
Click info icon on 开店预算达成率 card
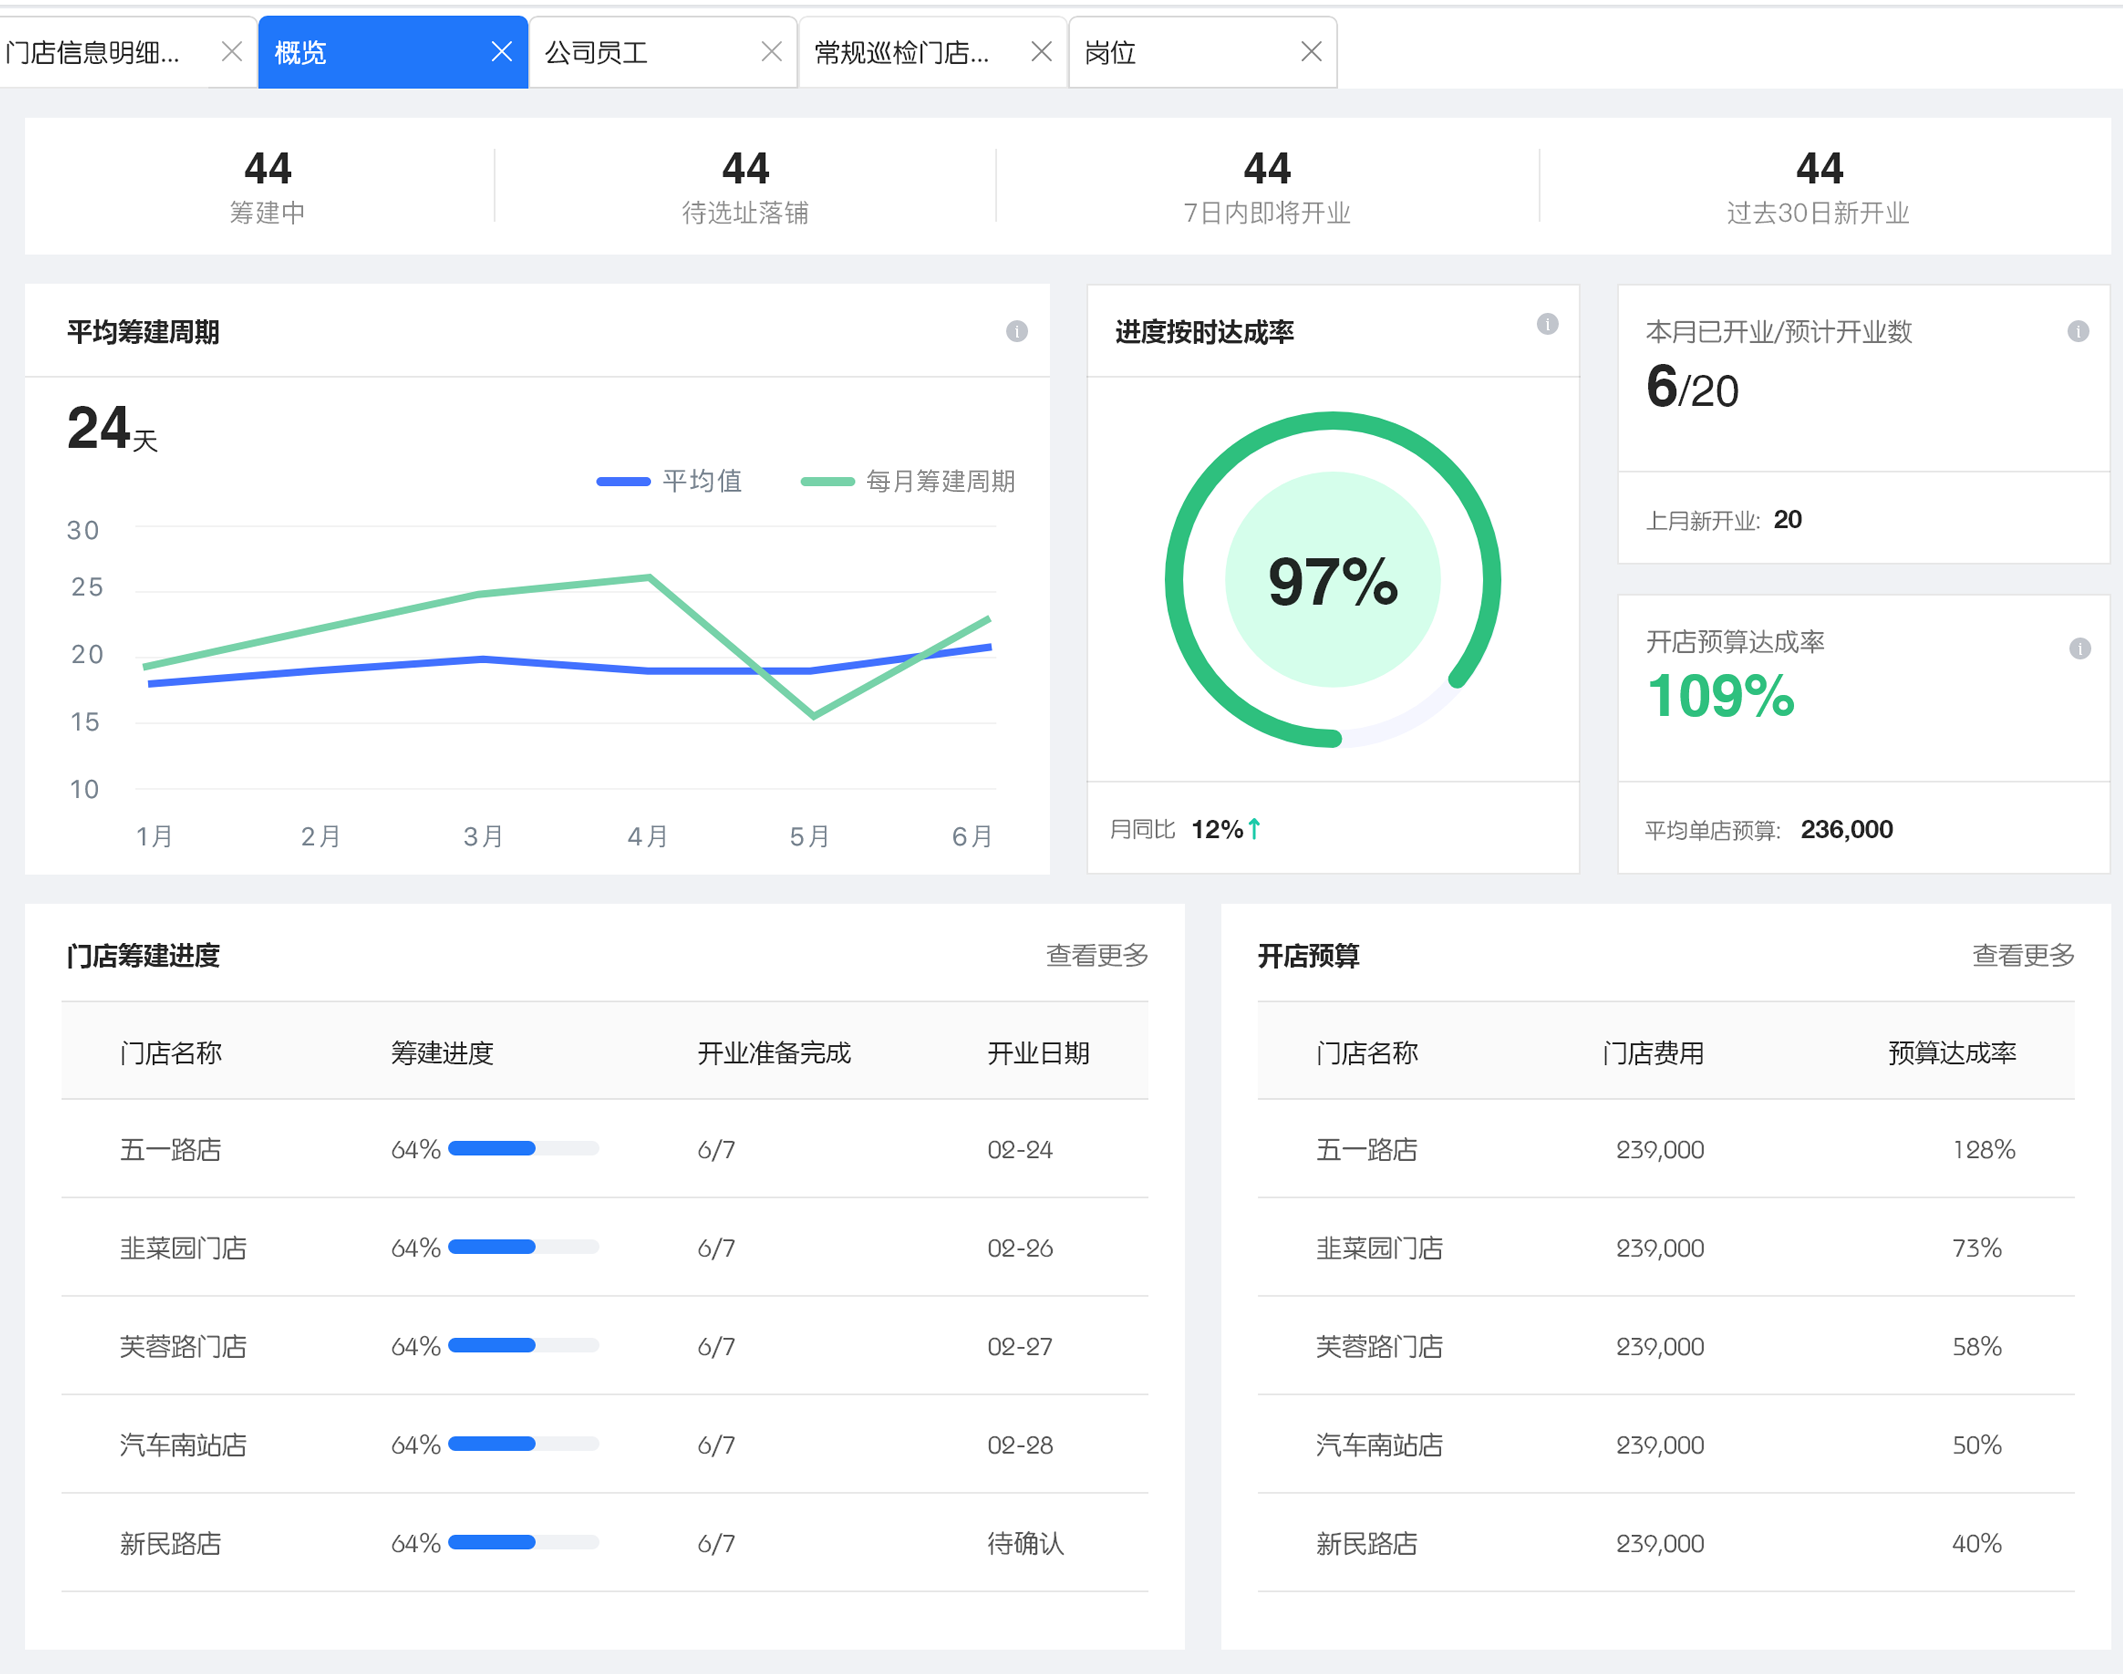pyautogui.click(x=2079, y=648)
